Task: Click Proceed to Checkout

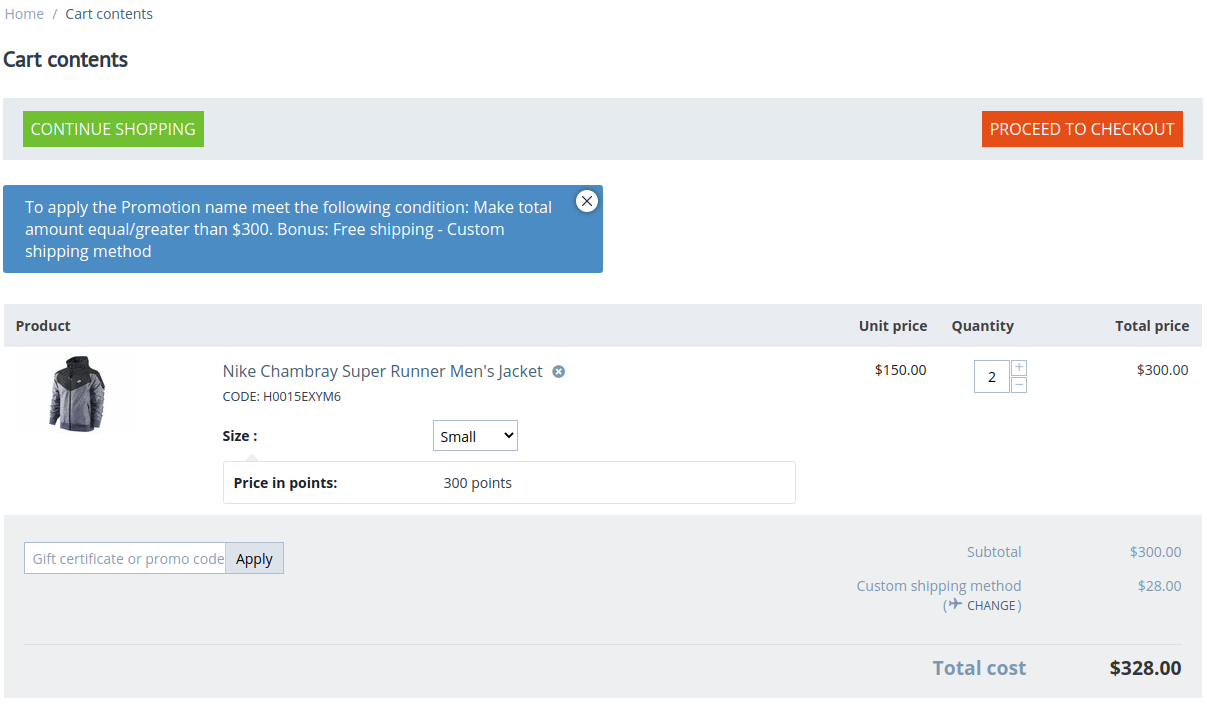Action: 1082,129
